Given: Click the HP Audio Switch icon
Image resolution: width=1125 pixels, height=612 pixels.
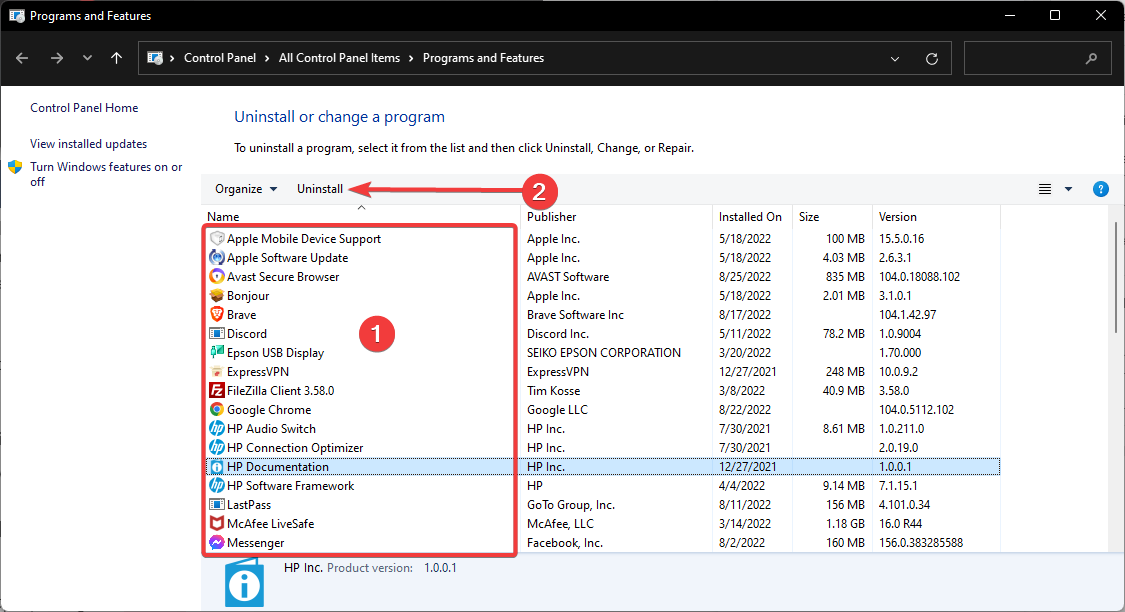Looking at the screenshot, I should [217, 428].
